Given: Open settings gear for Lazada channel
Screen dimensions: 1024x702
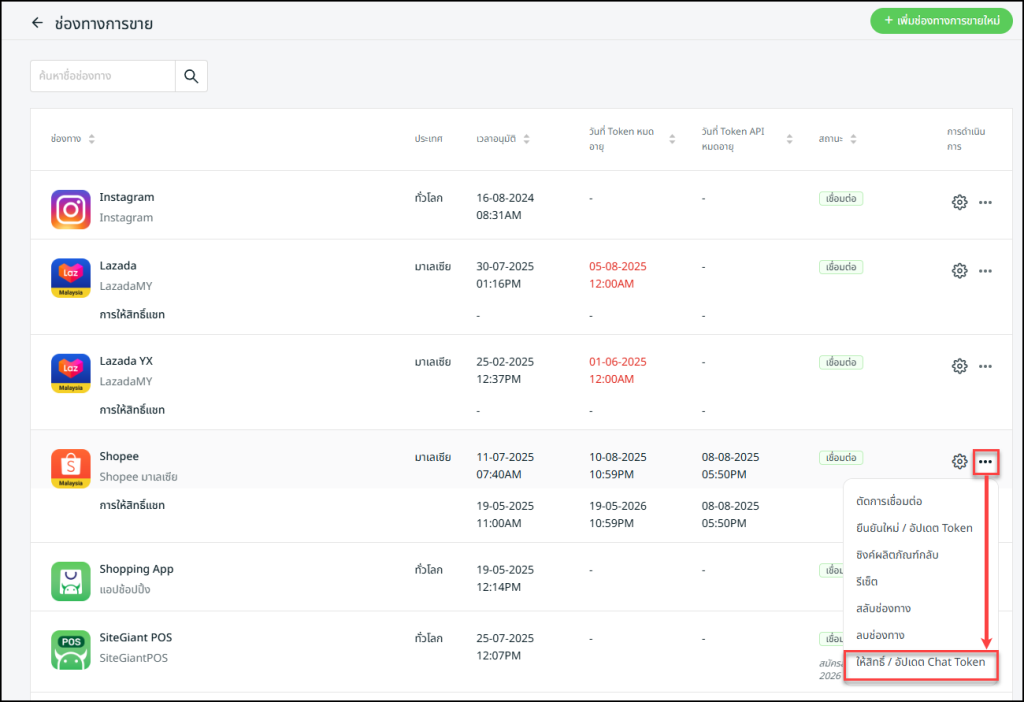Looking at the screenshot, I should click(959, 270).
